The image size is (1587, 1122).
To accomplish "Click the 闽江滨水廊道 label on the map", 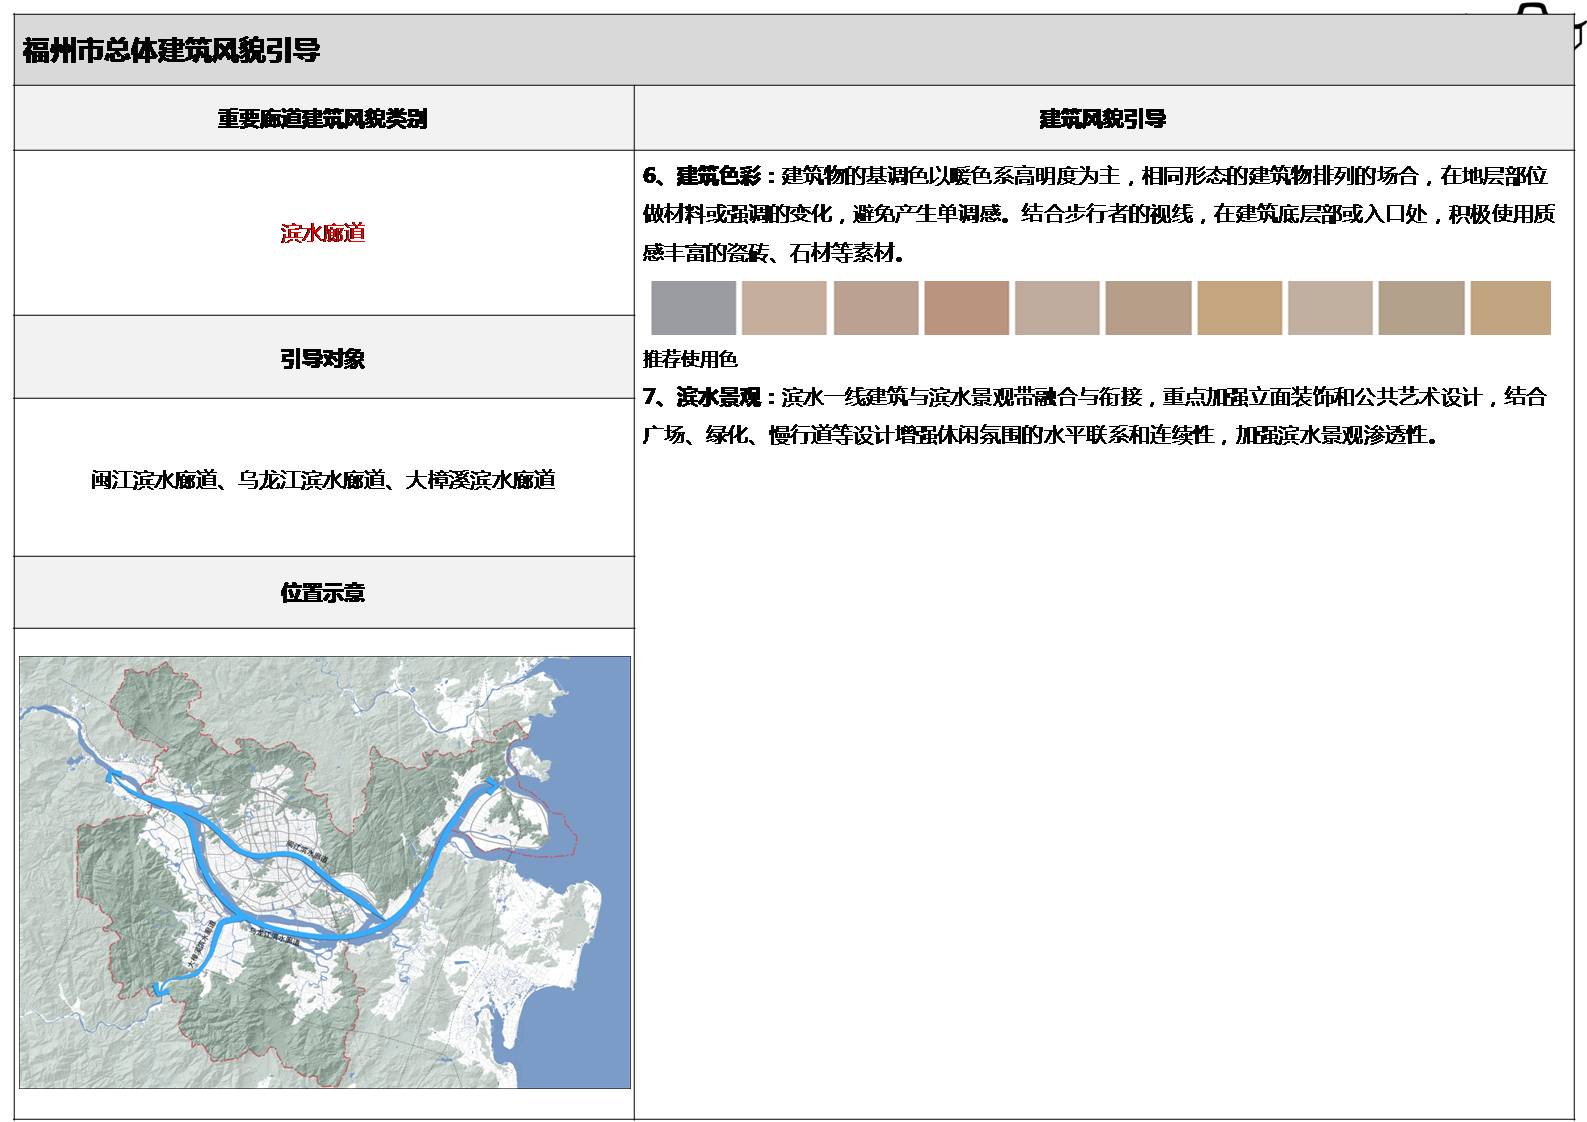I will (x=306, y=853).
